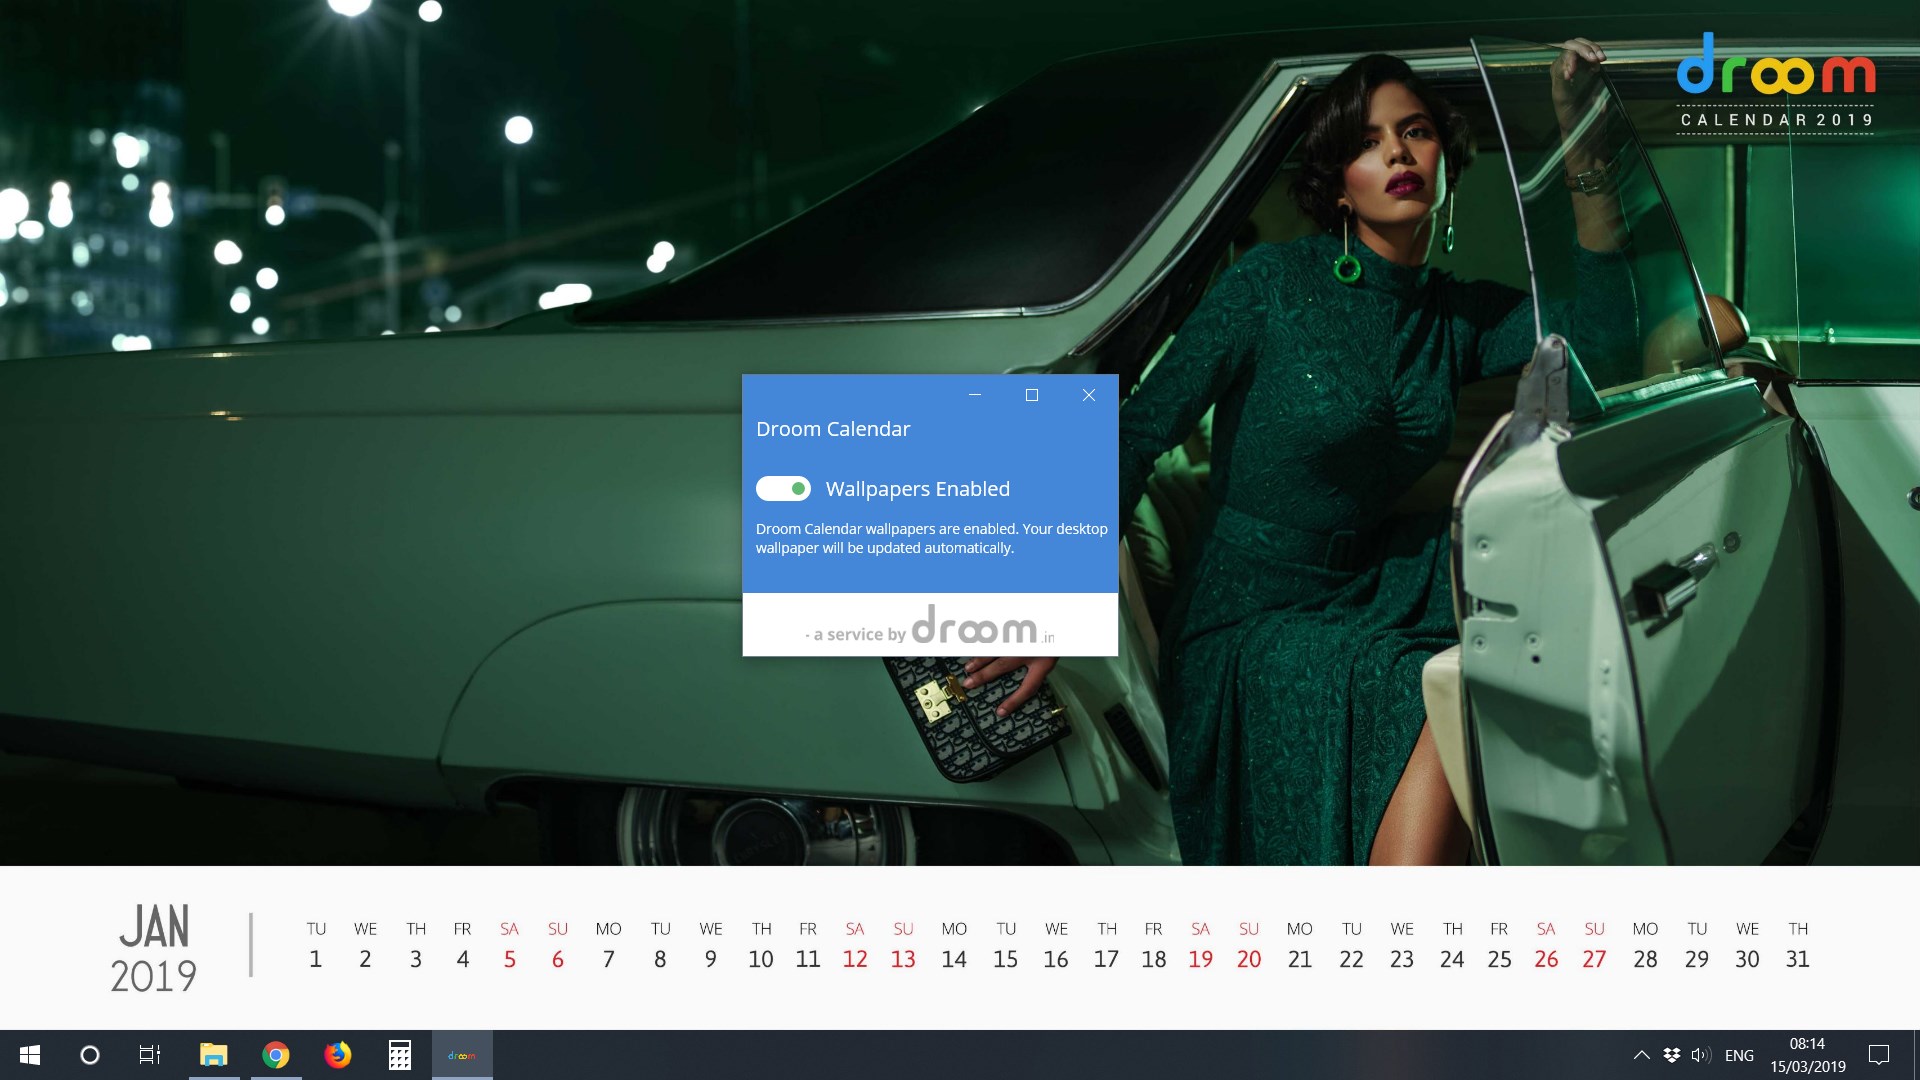Open the volume speaker control
This screenshot has height=1080, width=1920.
(1700, 1055)
